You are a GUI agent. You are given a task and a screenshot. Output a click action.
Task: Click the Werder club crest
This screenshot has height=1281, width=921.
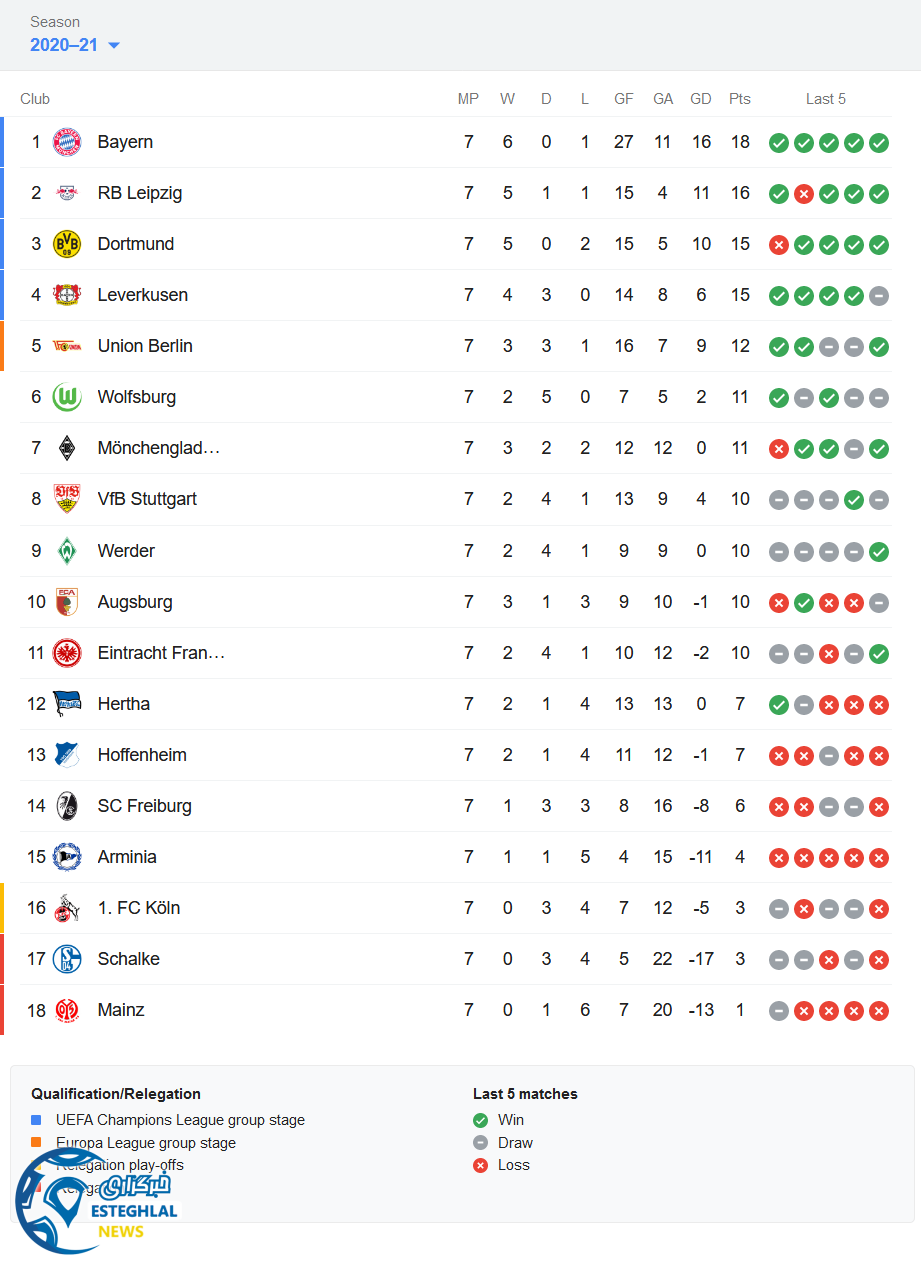67,551
